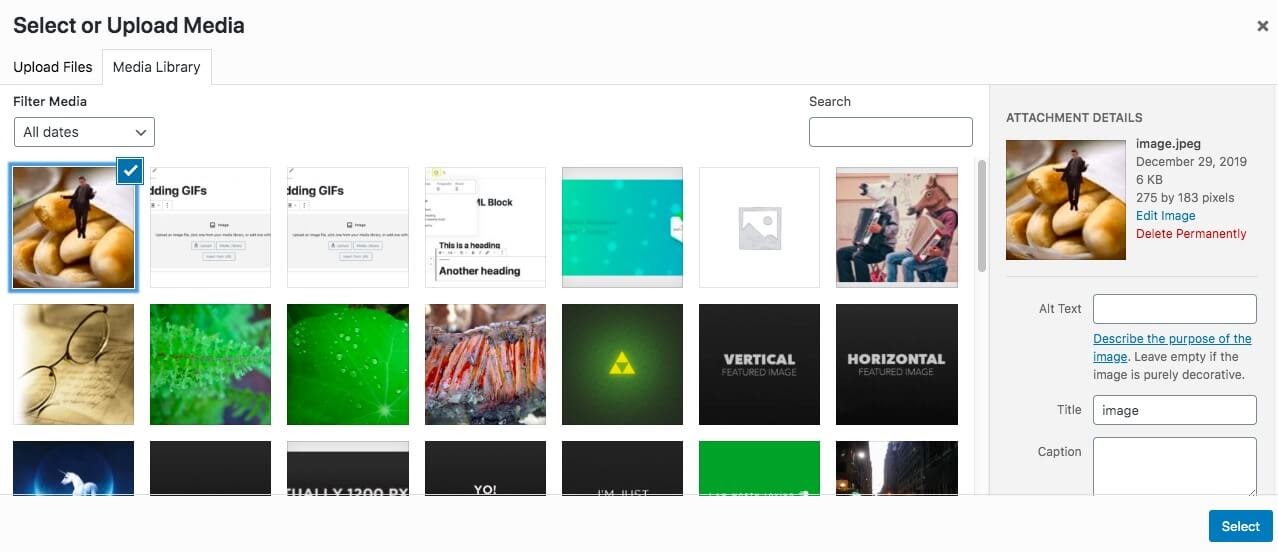The height and width of the screenshot is (552, 1278).
Task: Select the eyeglasses on paper thumbnail
Action: click(x=73, y=365)
